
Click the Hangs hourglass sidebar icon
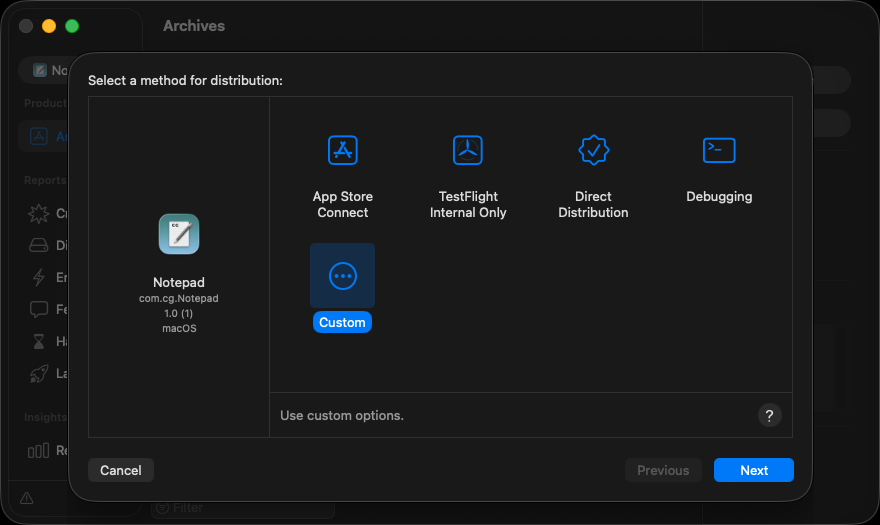[x=39, y=341]
